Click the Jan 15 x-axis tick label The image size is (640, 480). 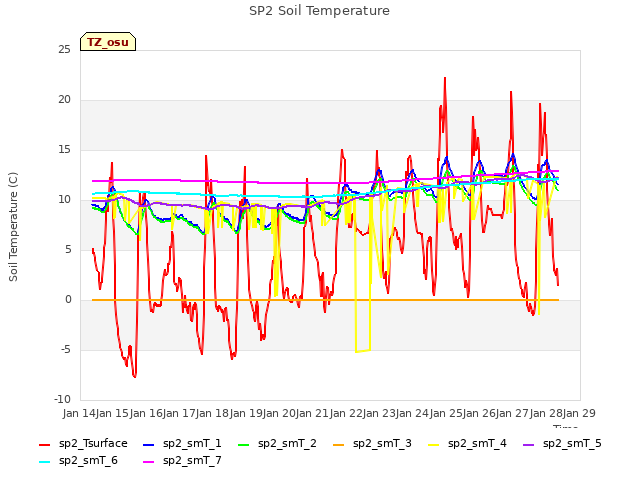(113, 413)
